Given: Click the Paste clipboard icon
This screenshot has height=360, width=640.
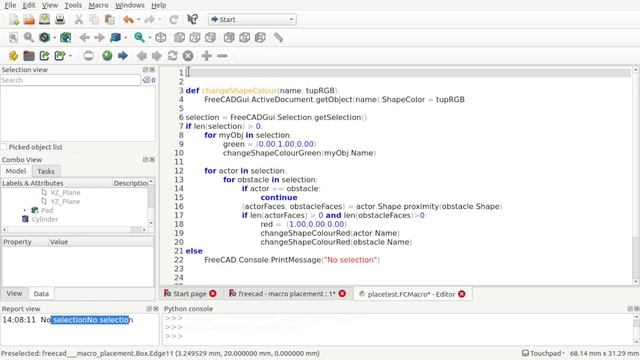Looking at the screenshot, I should click(109, 19).
